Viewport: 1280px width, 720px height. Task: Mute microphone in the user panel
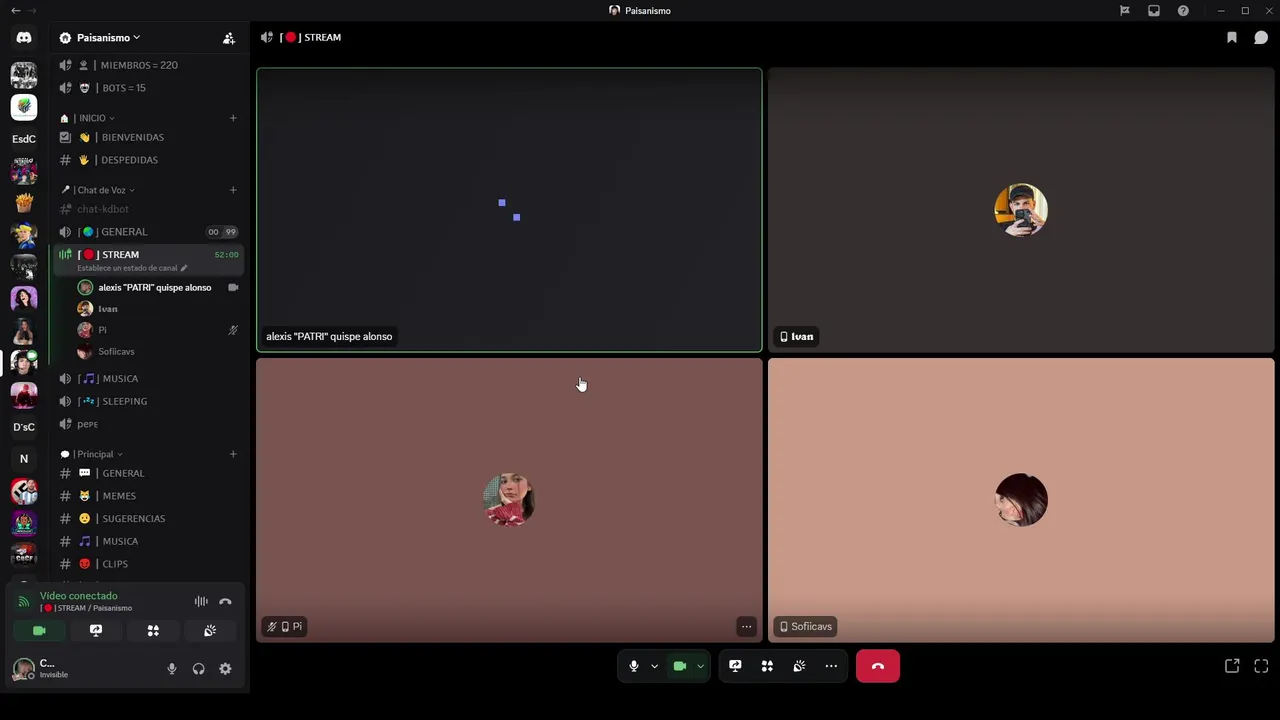[172, 669]
